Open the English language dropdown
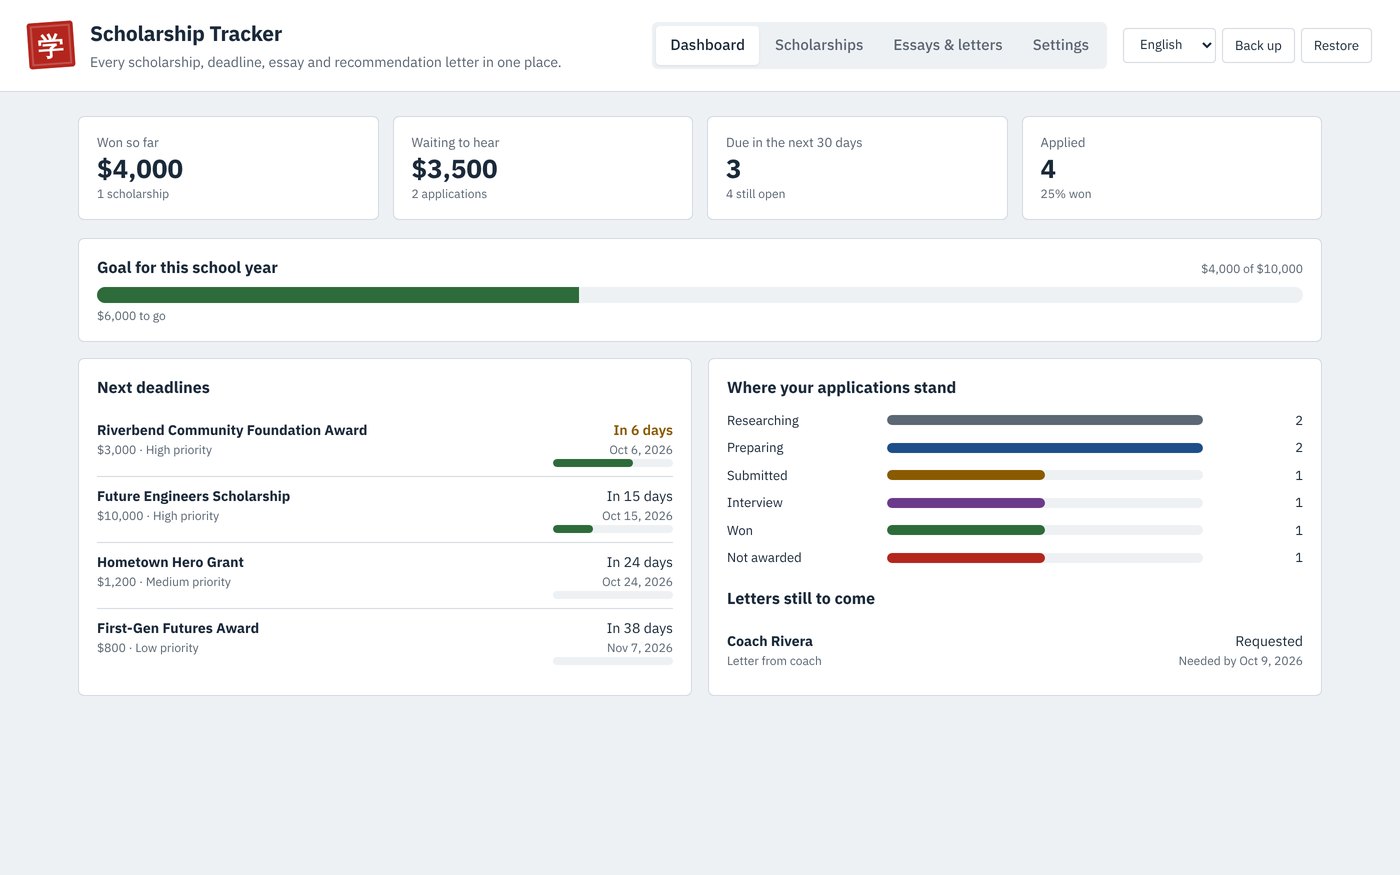This screenshot has width=1400, height=875. click(1169, 45)
